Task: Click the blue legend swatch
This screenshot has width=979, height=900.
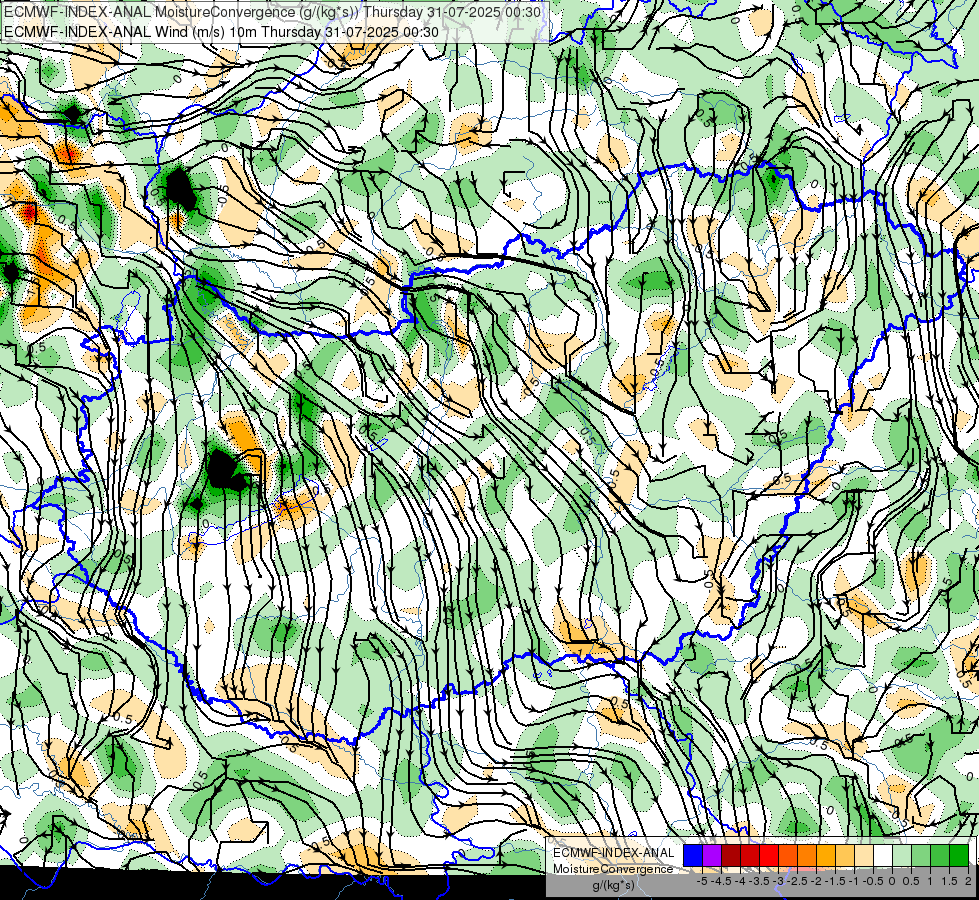Action: [693, 855]
